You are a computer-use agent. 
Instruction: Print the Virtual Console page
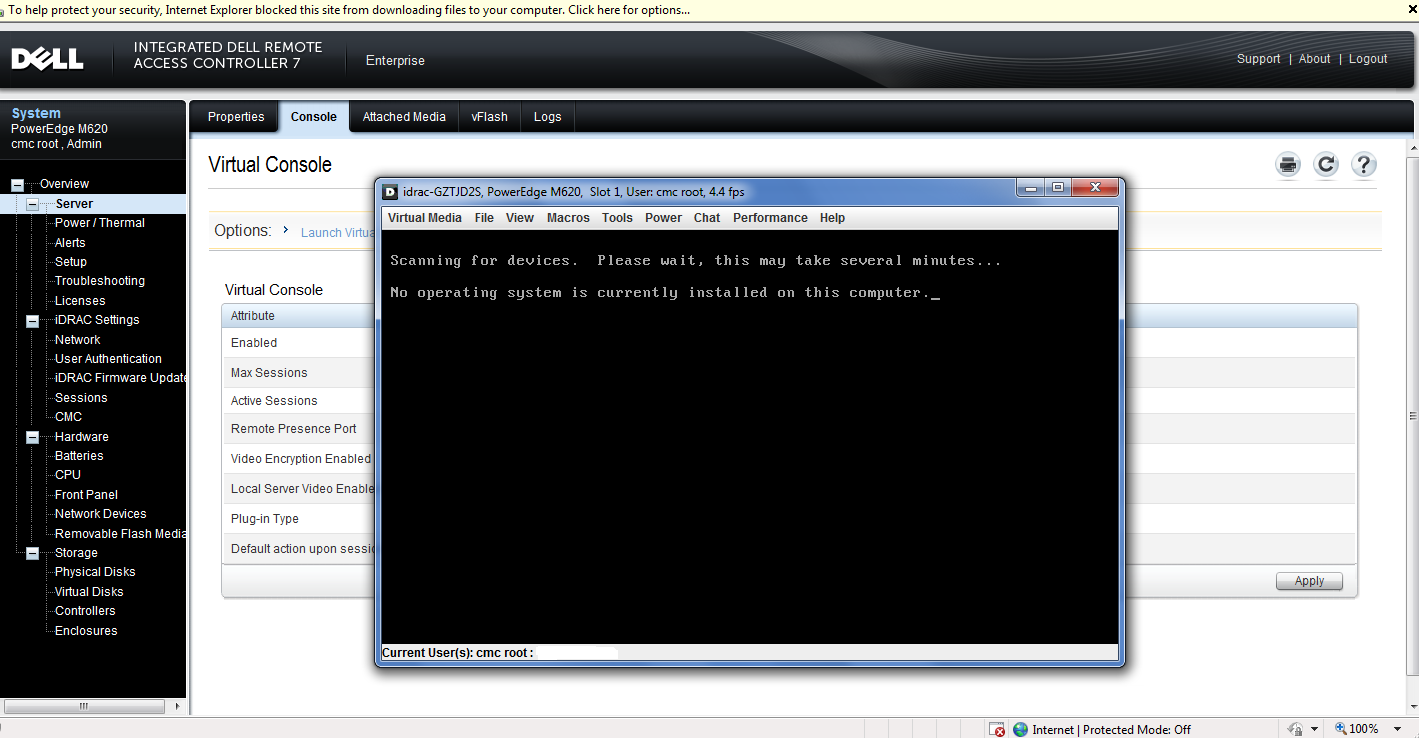click(1288, 165)
